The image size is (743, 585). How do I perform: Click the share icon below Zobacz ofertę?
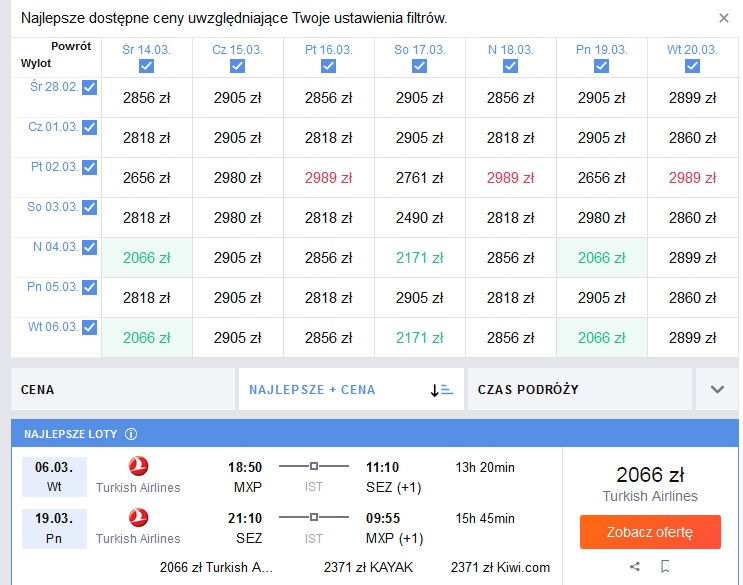[x=634, y=566]
